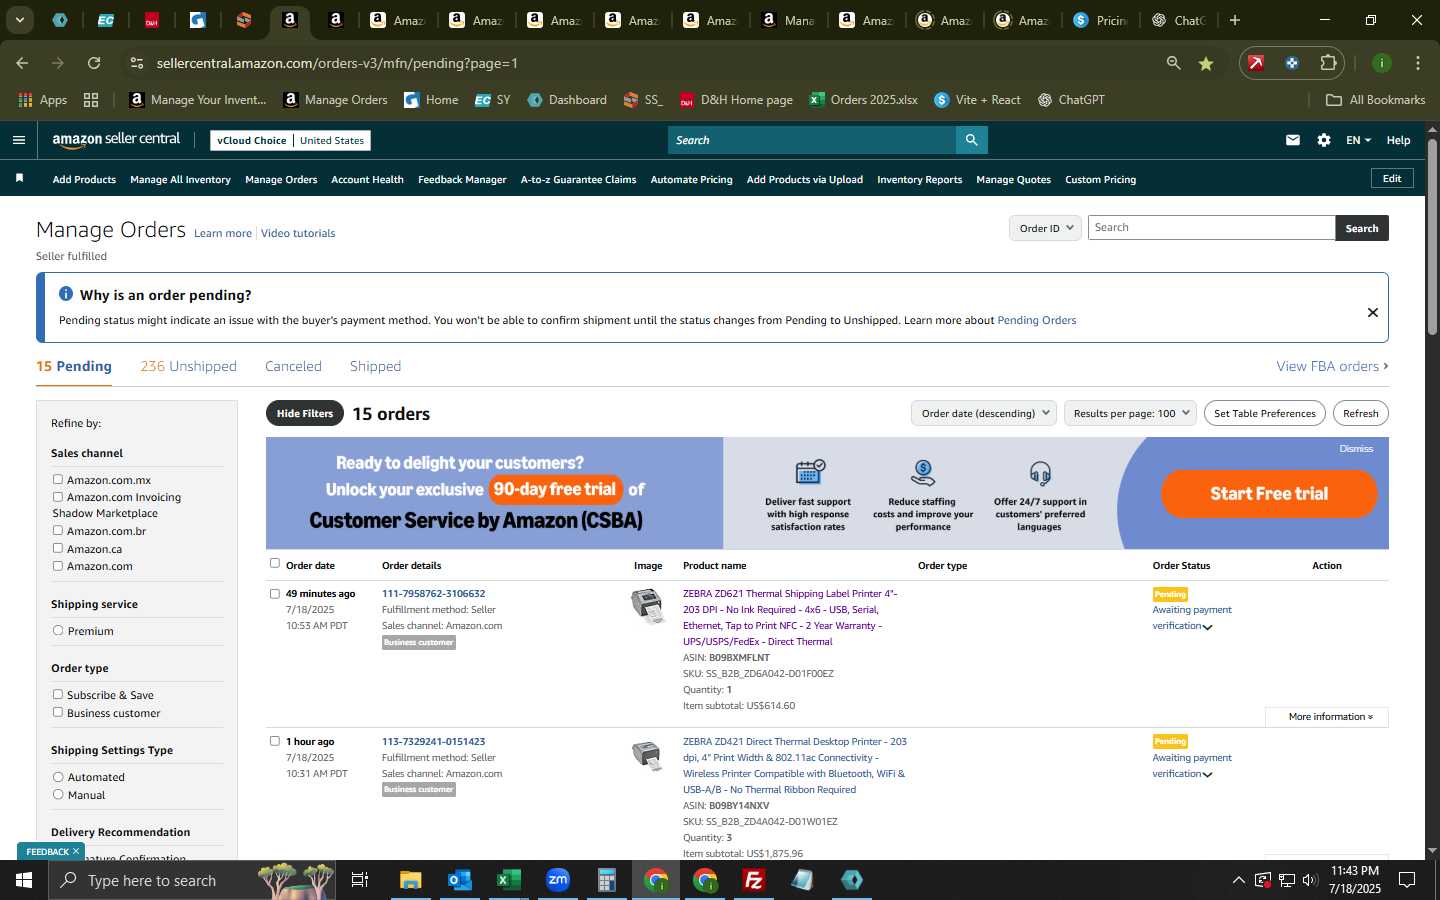1440x900 pixels.
Task: Open the Windows Start menu
Action: coord(24,880)
